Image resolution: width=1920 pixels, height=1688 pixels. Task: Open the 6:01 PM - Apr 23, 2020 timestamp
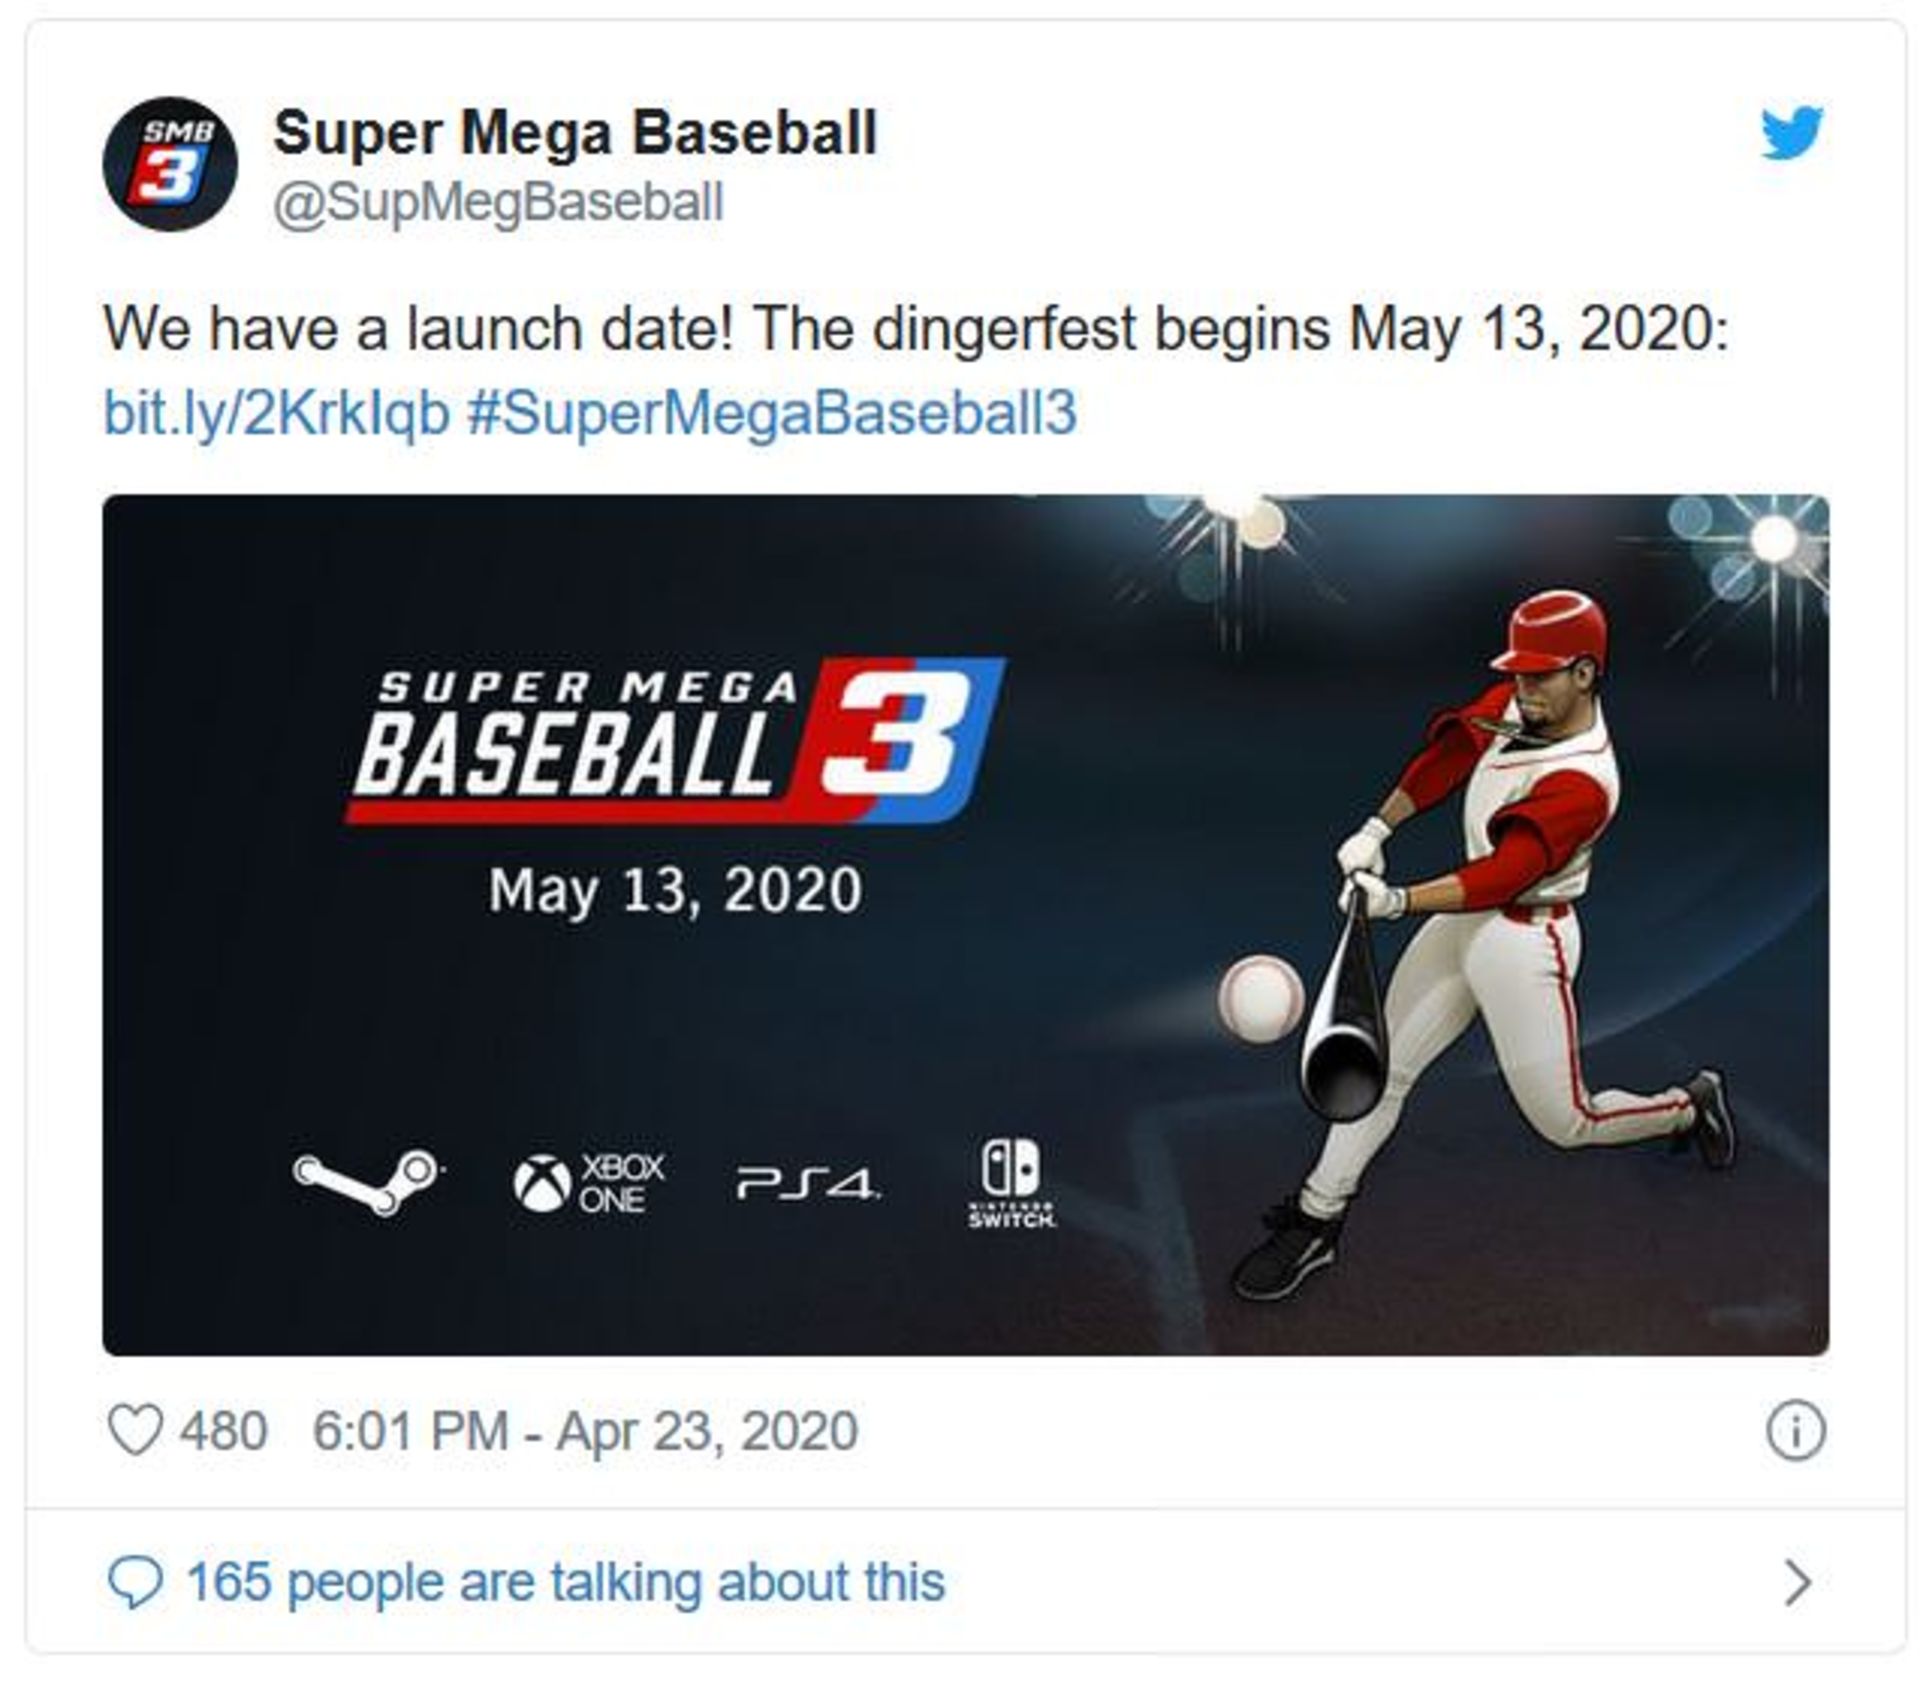(x=585, y=1431)
